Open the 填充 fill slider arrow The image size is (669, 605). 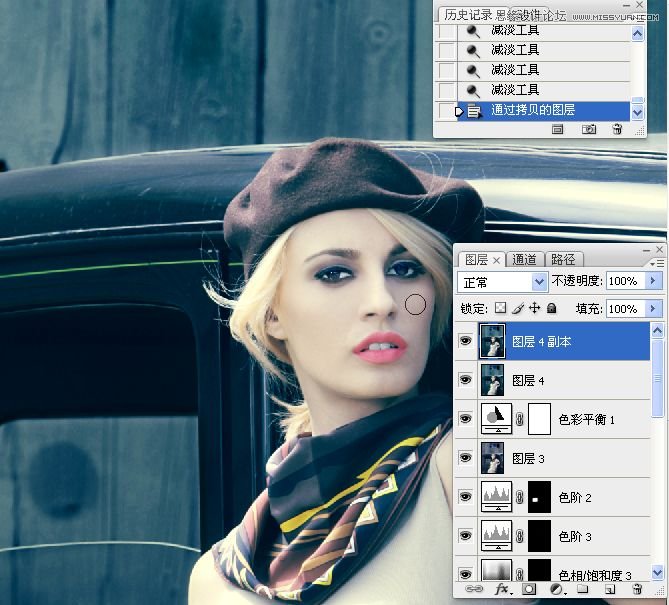click(x=653, y=309)
